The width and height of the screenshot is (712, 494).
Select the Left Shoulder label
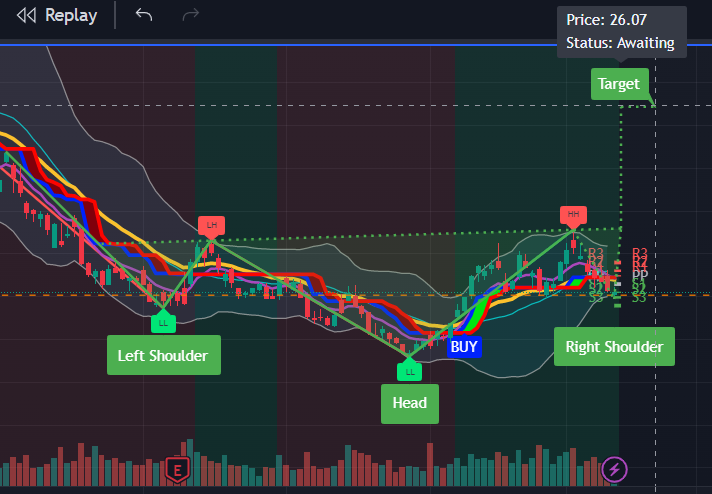(x=163, y=355)
